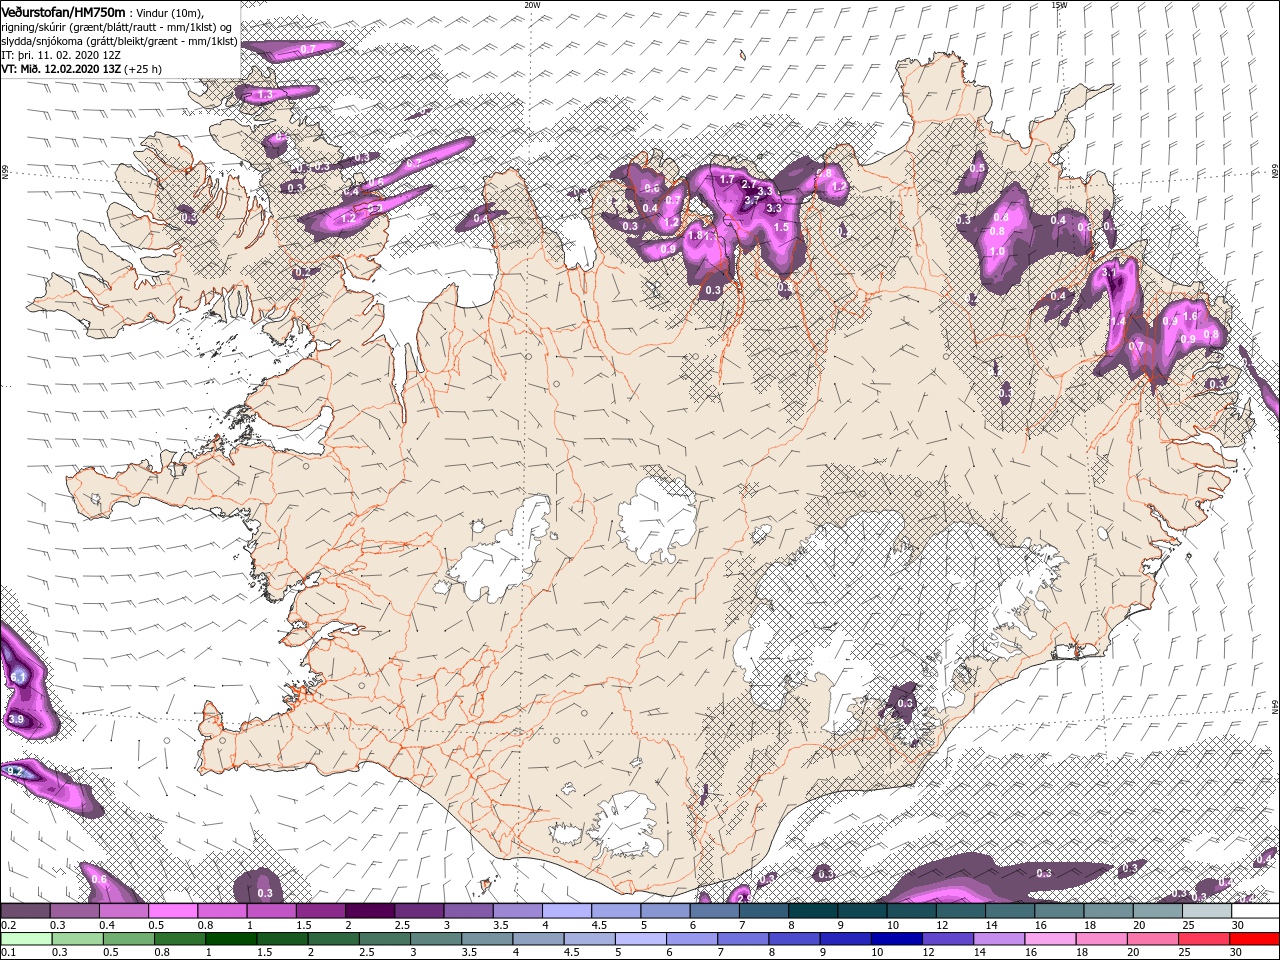Click the 0.2 label on the color scale
This screenshot has height=960, width=1280.
(9, 926)
